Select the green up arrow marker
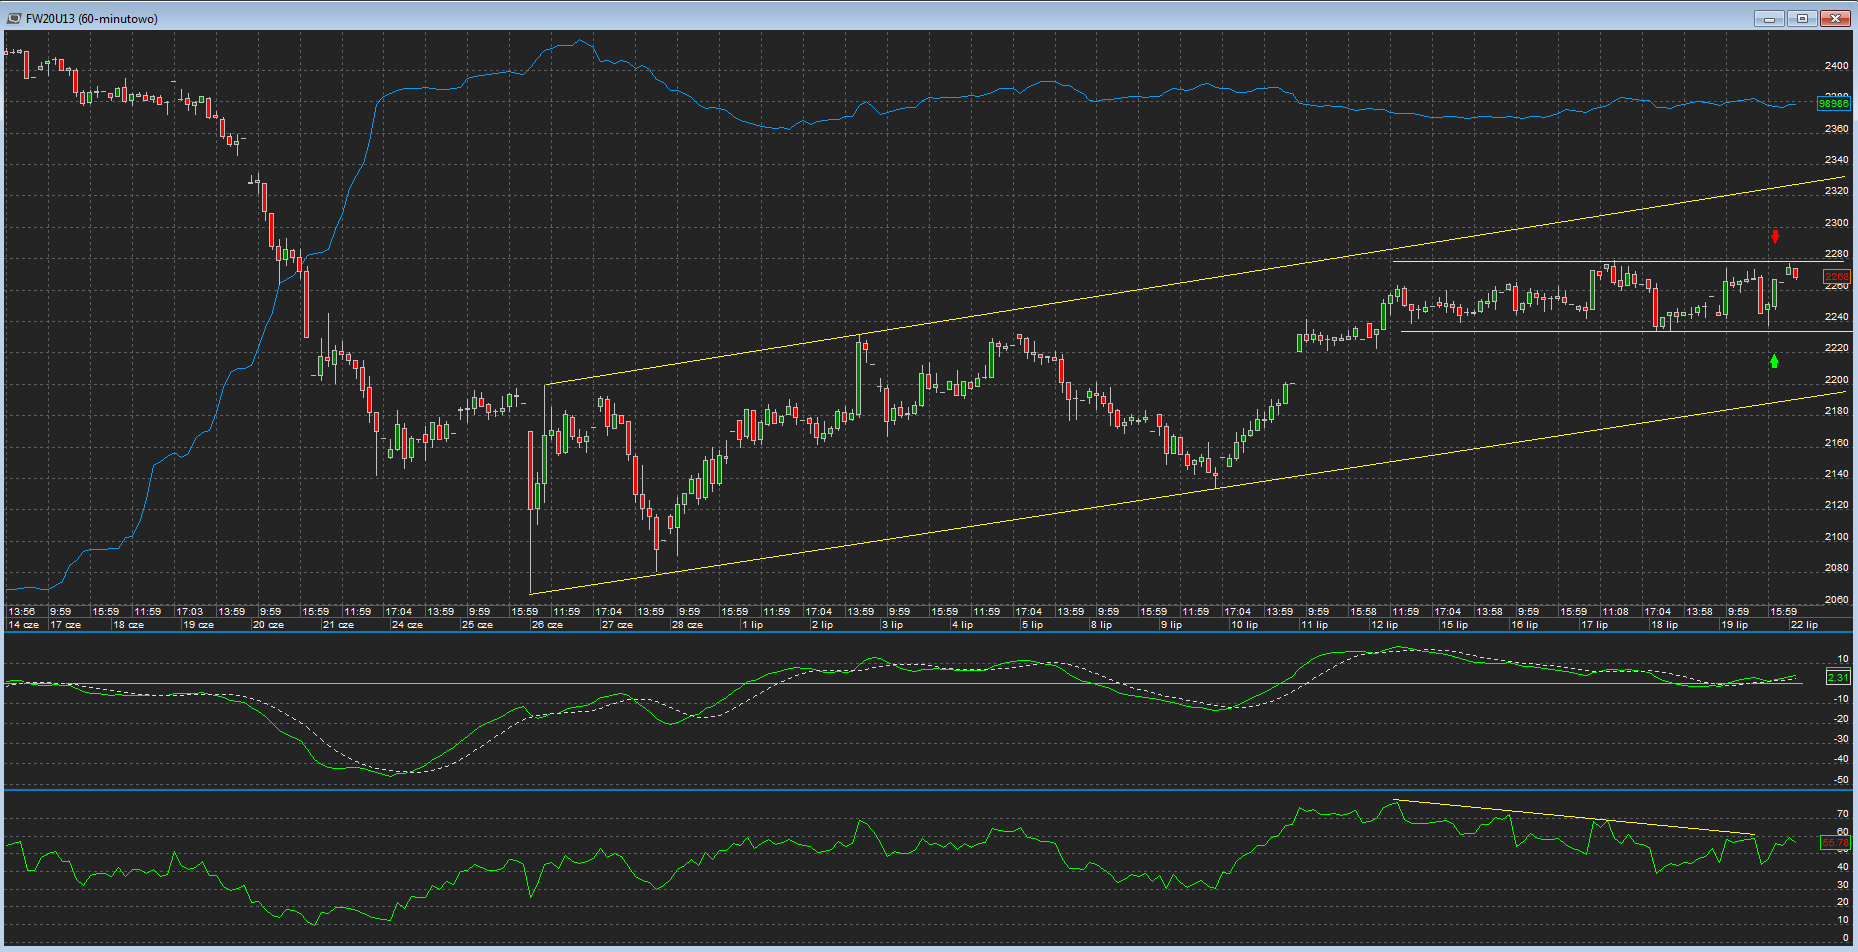Viewport: 1858px width, 952px height. (x=1774, y=361)
